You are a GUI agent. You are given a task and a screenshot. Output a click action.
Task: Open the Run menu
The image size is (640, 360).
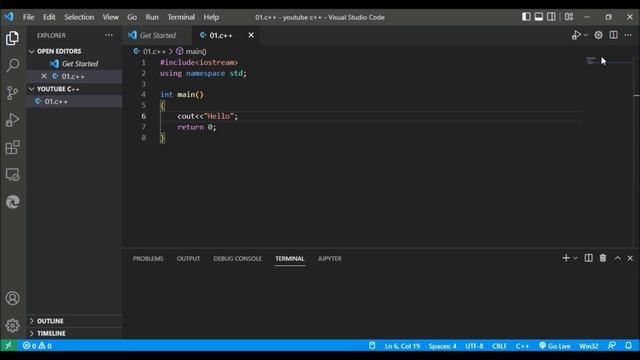point(152,17)
